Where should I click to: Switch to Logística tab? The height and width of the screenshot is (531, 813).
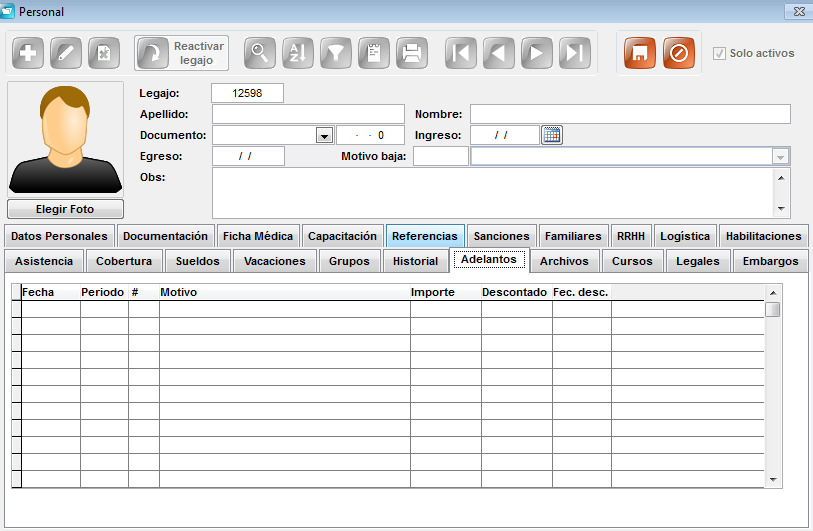(x=685, y=236)
